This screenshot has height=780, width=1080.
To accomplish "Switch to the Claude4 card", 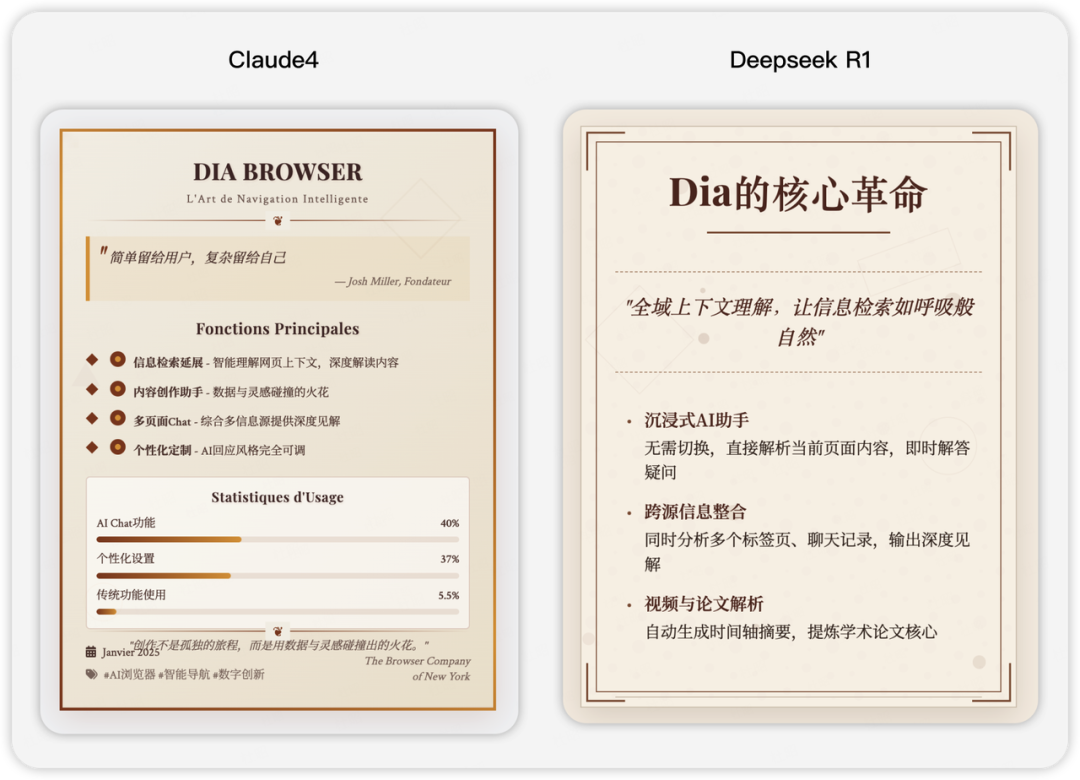I will tap(272, 60).
